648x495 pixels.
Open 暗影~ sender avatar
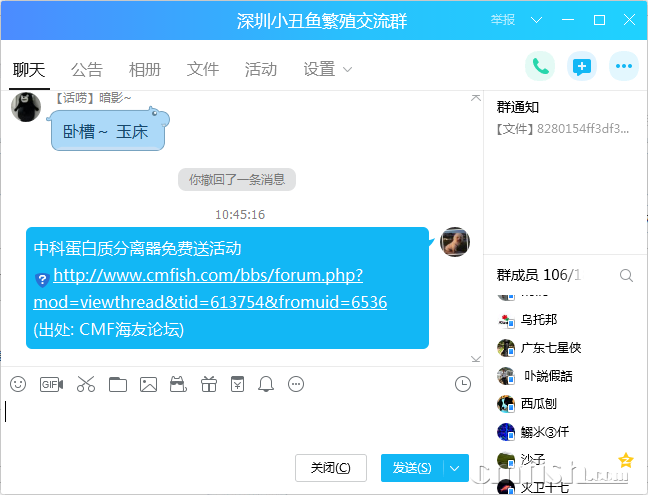pyautogui.click(x=26, y=107)
